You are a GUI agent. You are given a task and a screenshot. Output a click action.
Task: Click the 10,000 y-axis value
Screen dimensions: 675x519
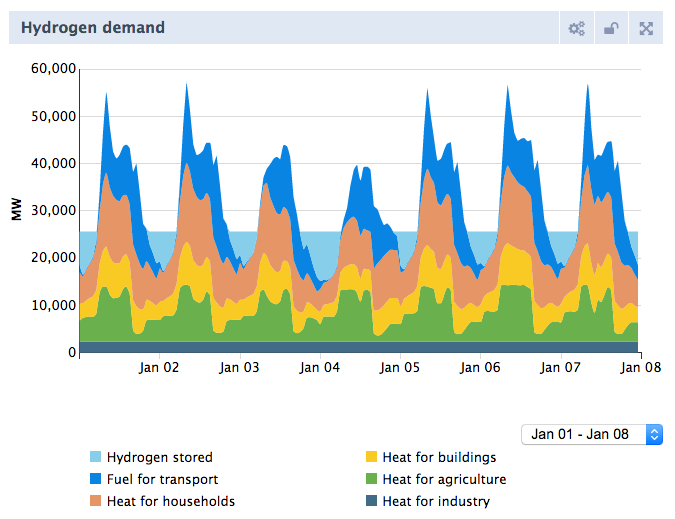53,305
